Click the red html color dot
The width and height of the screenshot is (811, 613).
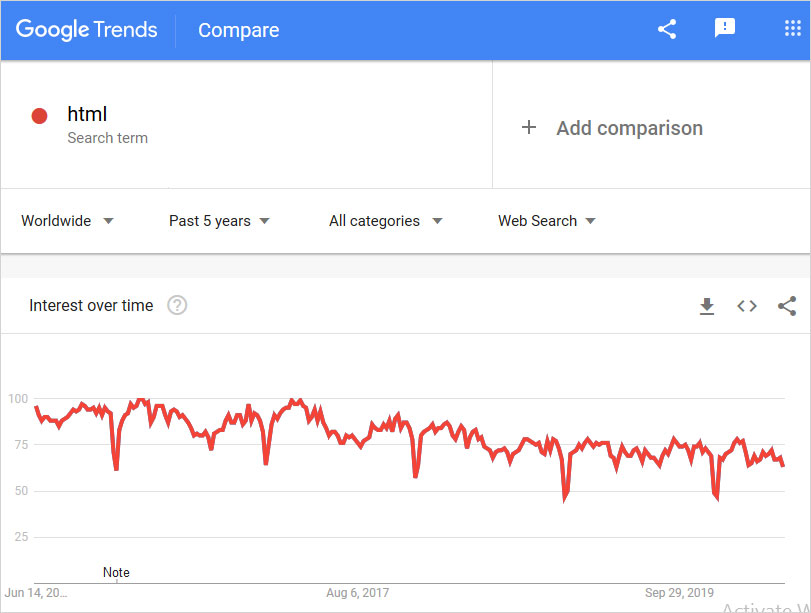pos(40,116)
